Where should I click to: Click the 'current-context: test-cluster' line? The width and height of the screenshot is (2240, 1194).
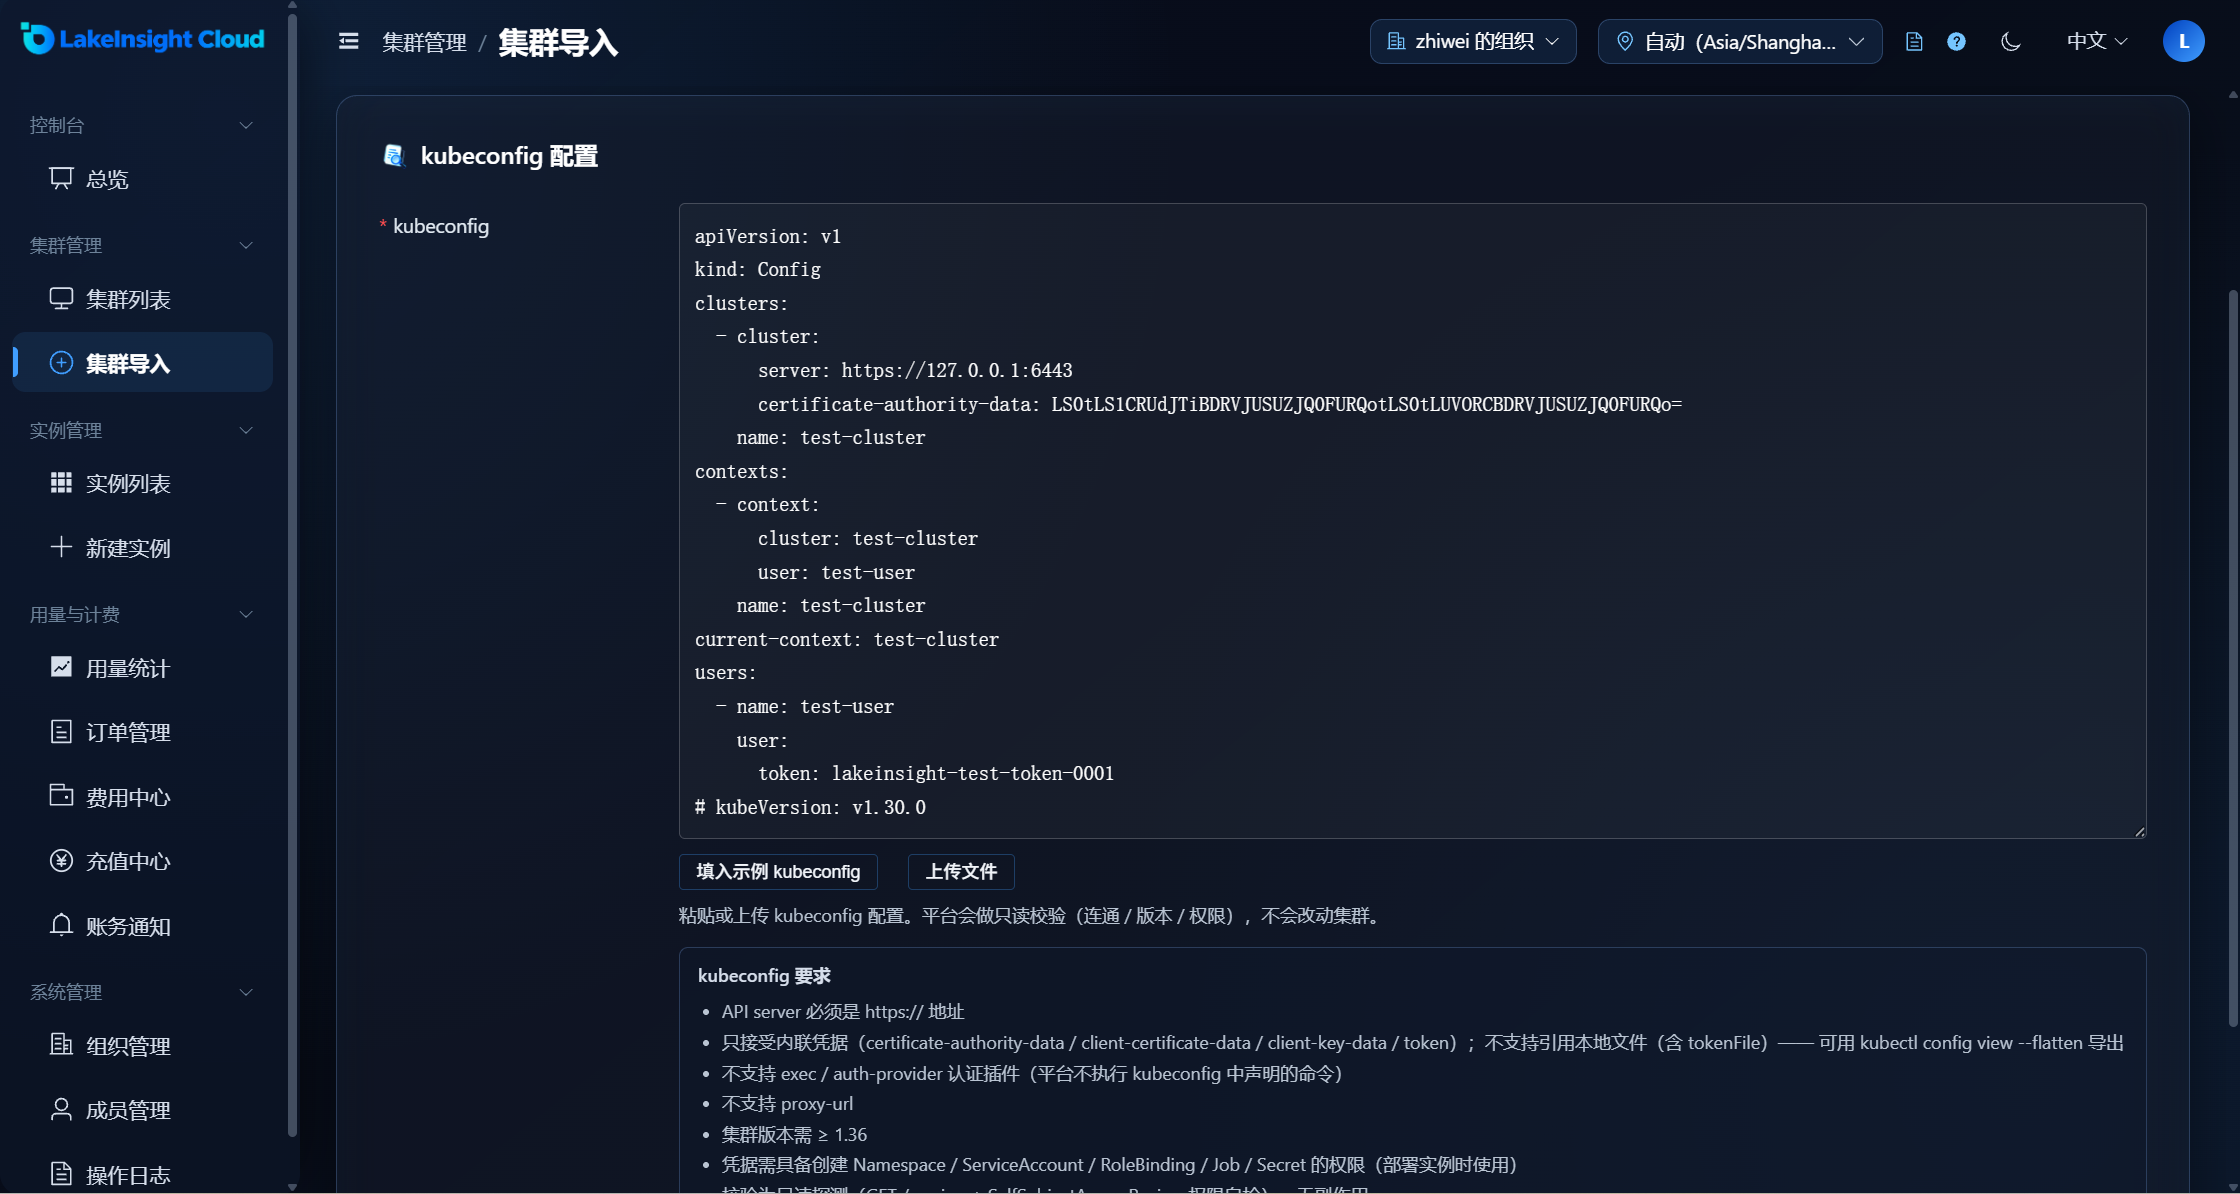point(847,640)
